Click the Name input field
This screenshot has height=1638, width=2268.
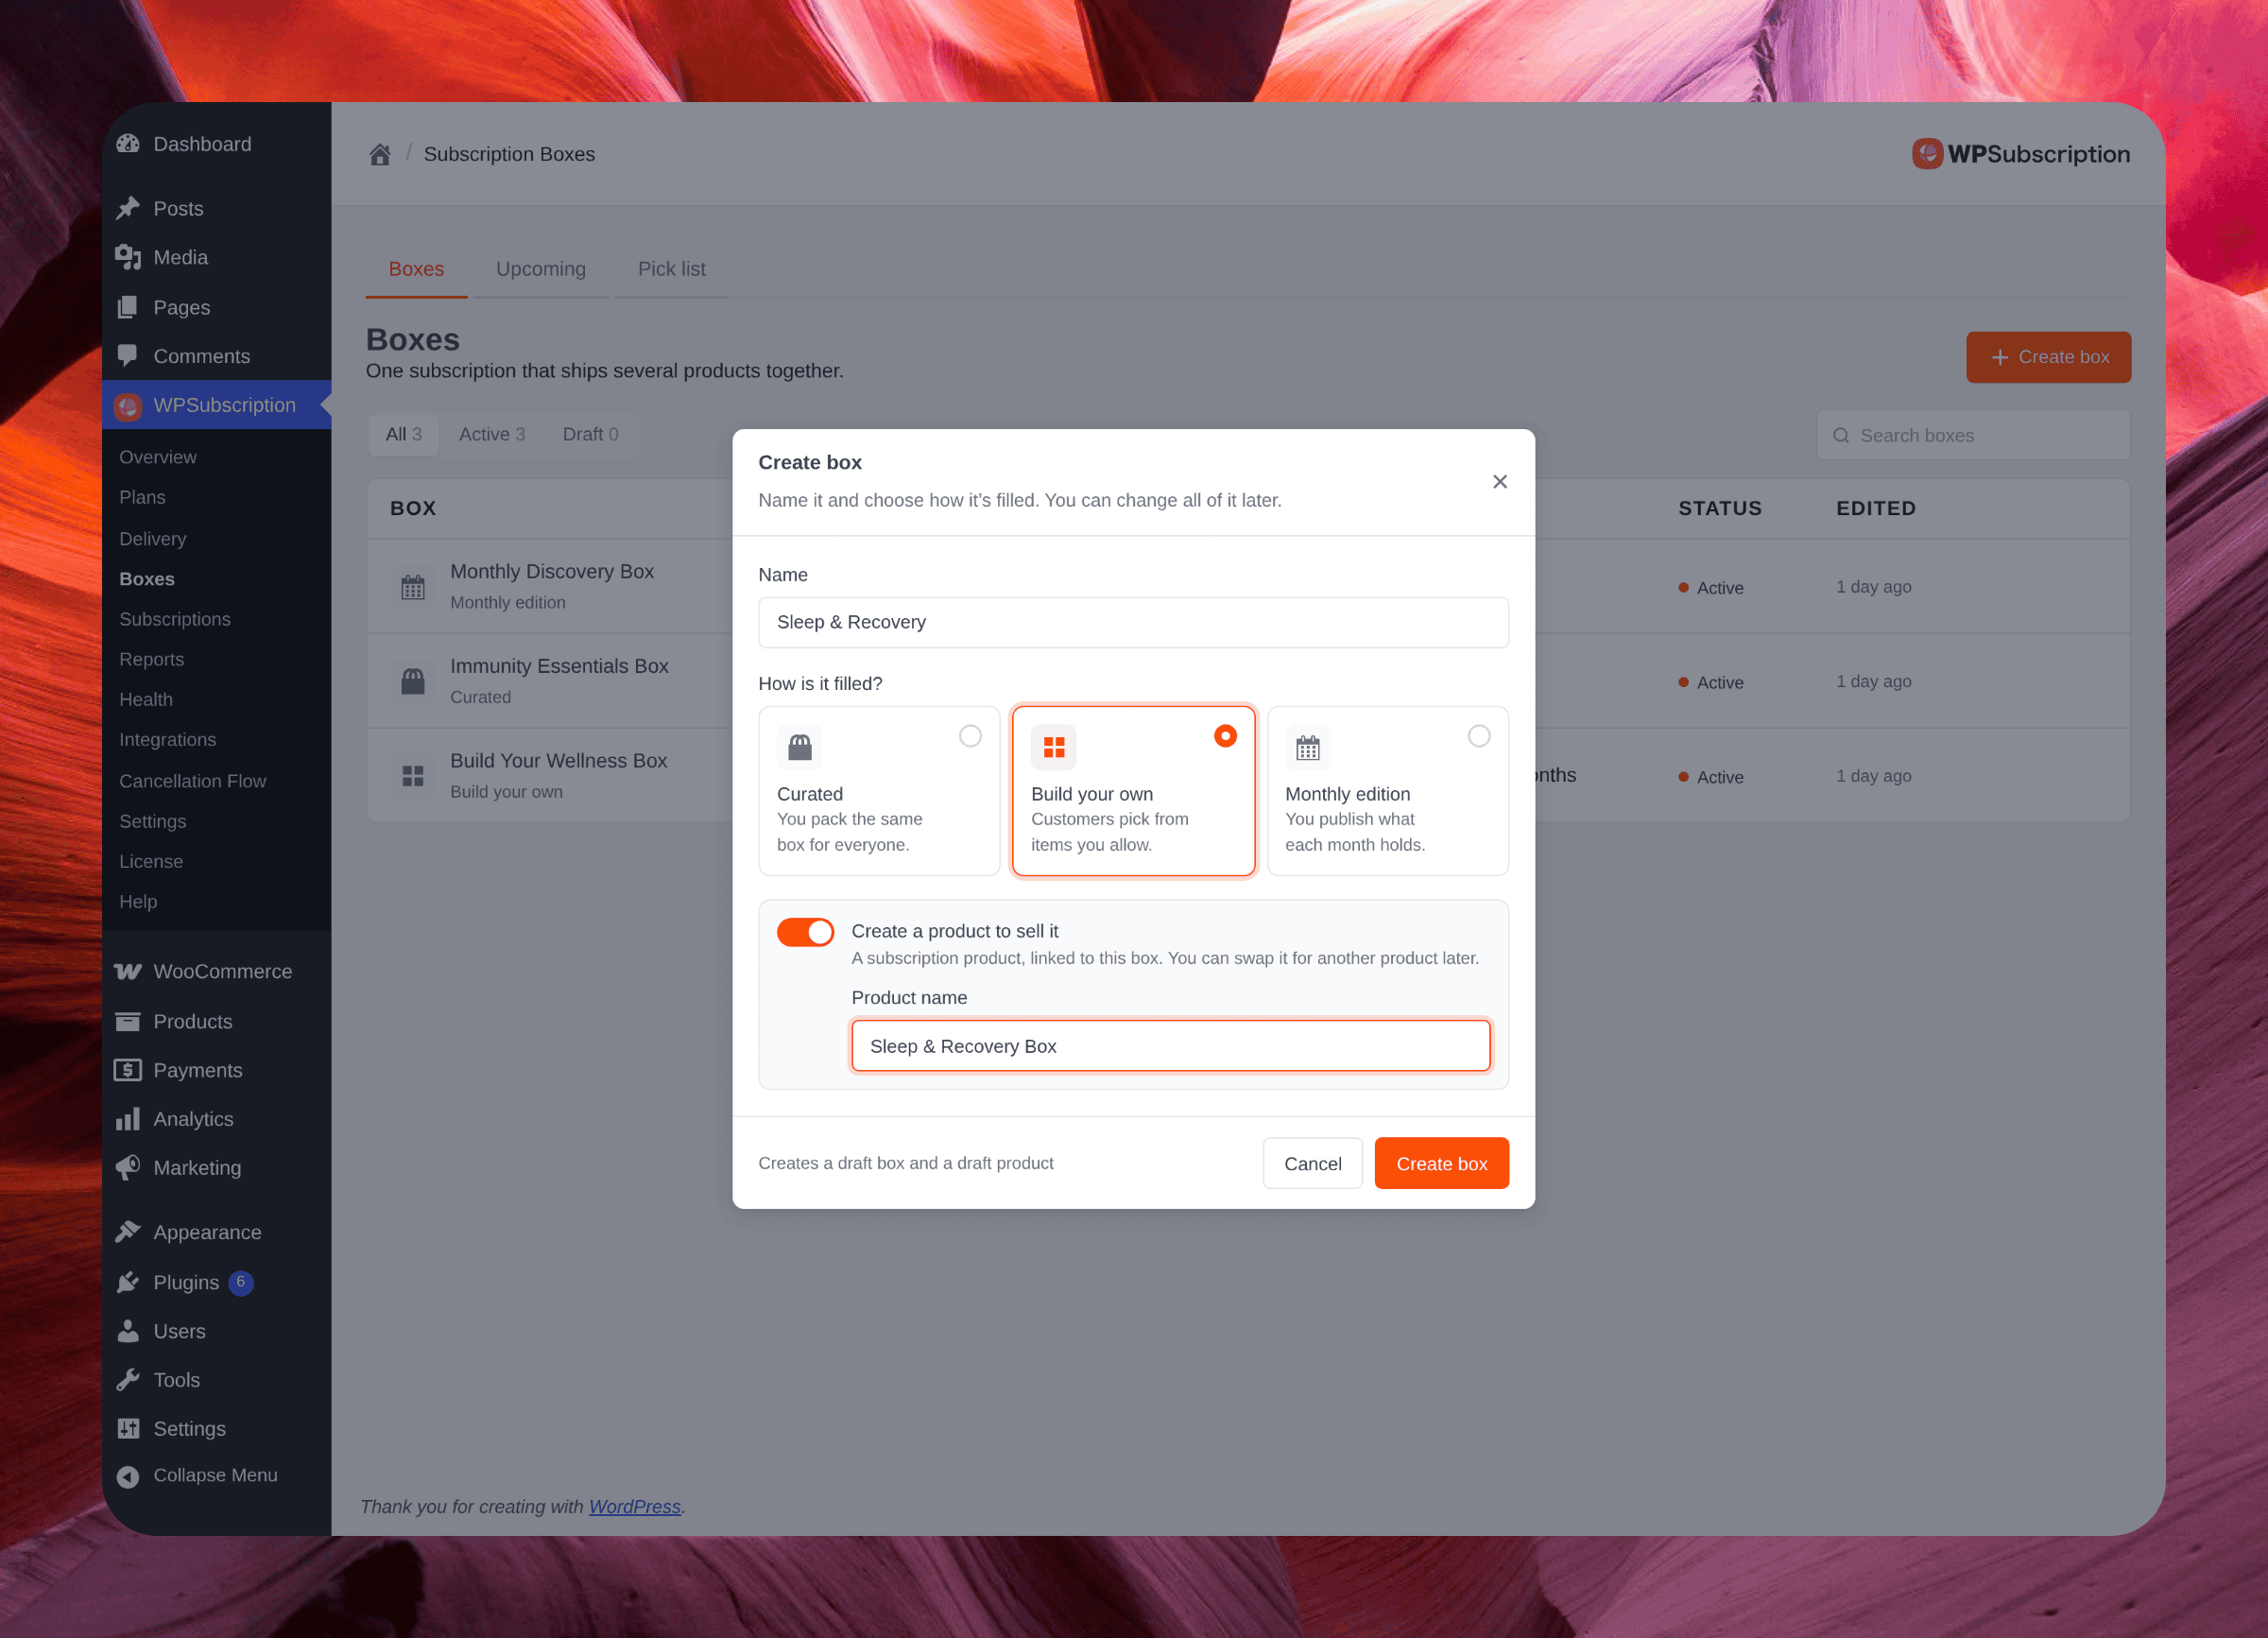1134,622
